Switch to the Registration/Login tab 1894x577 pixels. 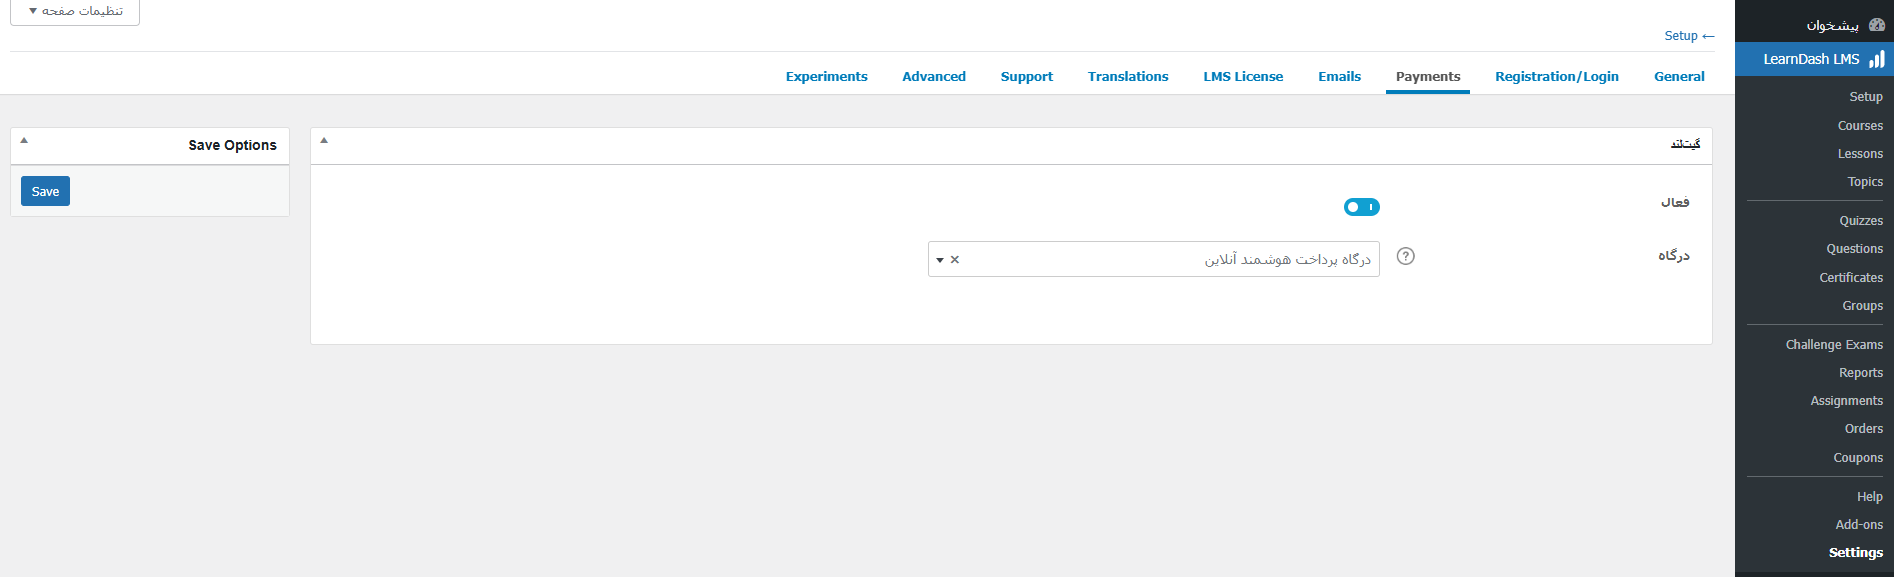1557,76
